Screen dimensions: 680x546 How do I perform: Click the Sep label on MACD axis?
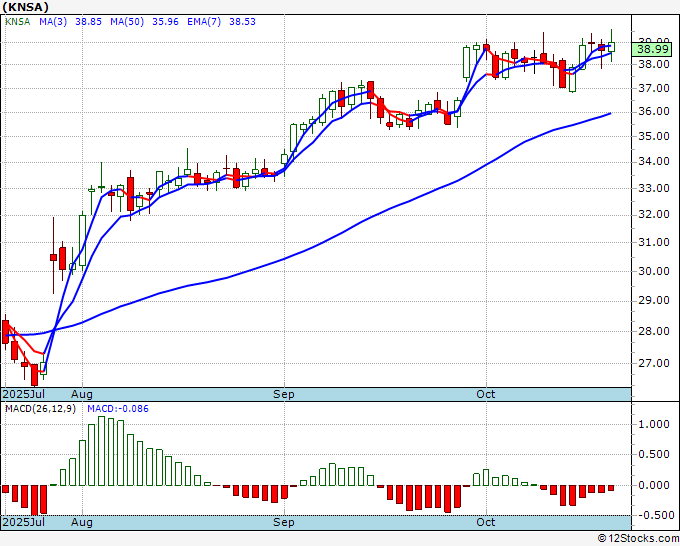(284, 522)
